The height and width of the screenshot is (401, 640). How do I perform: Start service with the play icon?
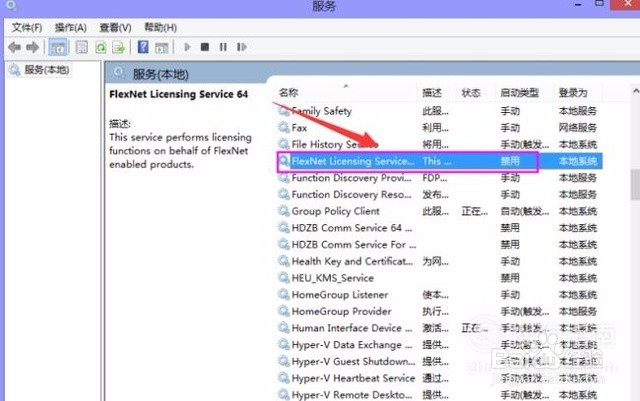pos(187,47)
